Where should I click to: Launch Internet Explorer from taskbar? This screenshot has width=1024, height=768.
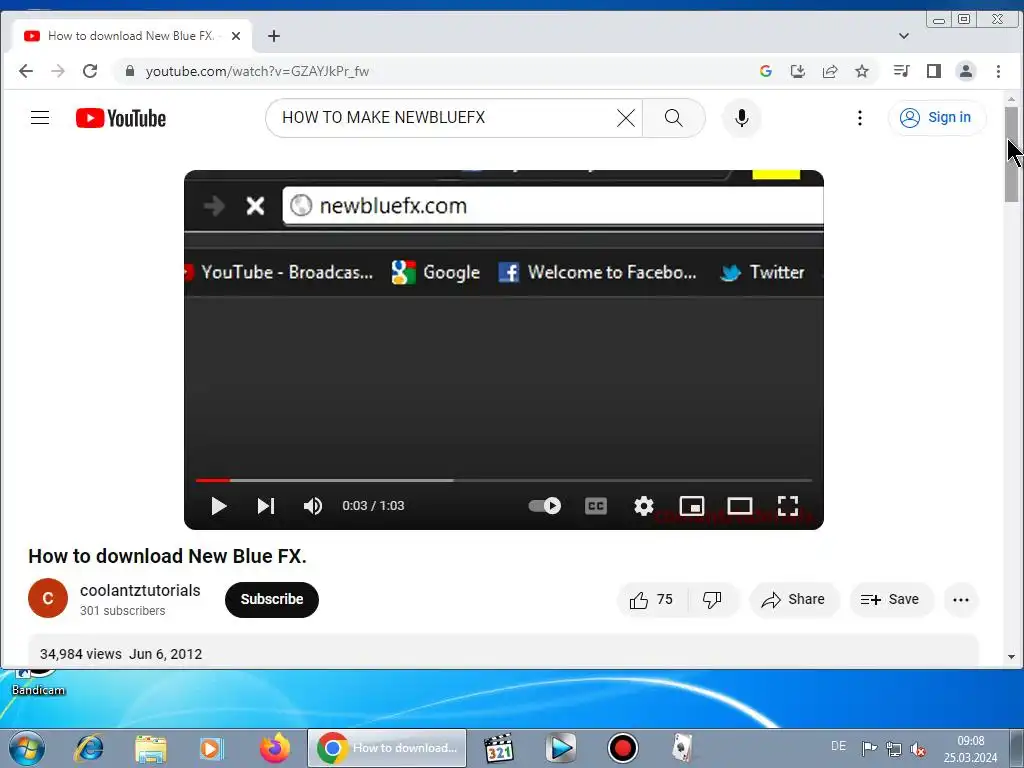(89, 748)
